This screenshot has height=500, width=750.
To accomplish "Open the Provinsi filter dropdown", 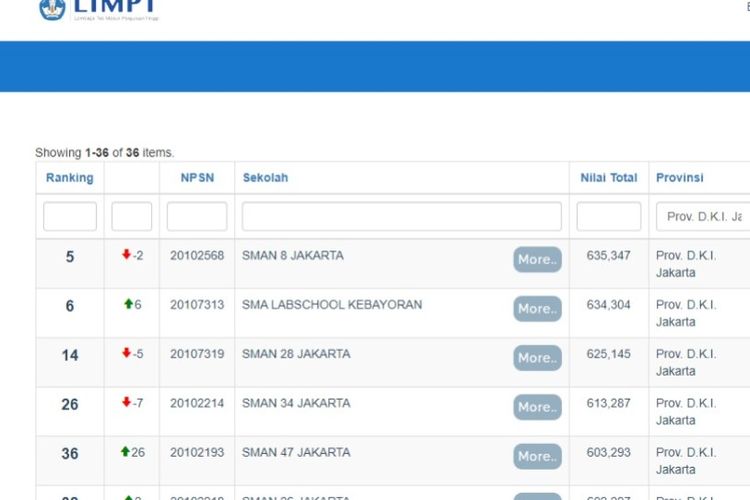I will pyautogui.click(x=703, y=216).
